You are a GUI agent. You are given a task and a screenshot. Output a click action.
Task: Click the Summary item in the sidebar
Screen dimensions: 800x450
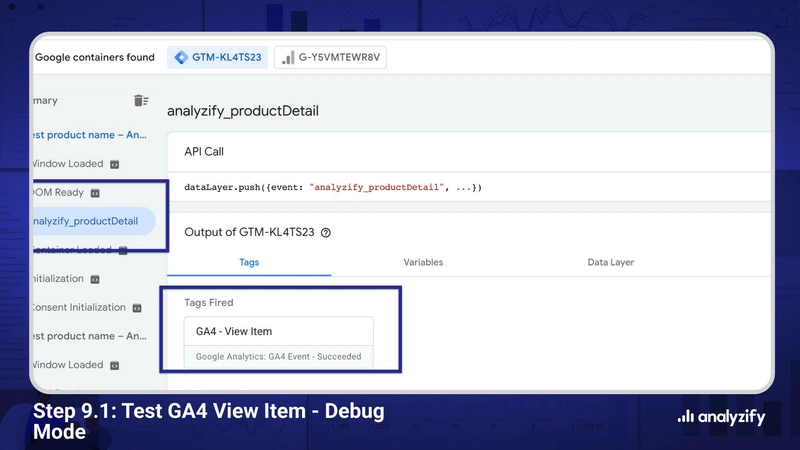46,101
